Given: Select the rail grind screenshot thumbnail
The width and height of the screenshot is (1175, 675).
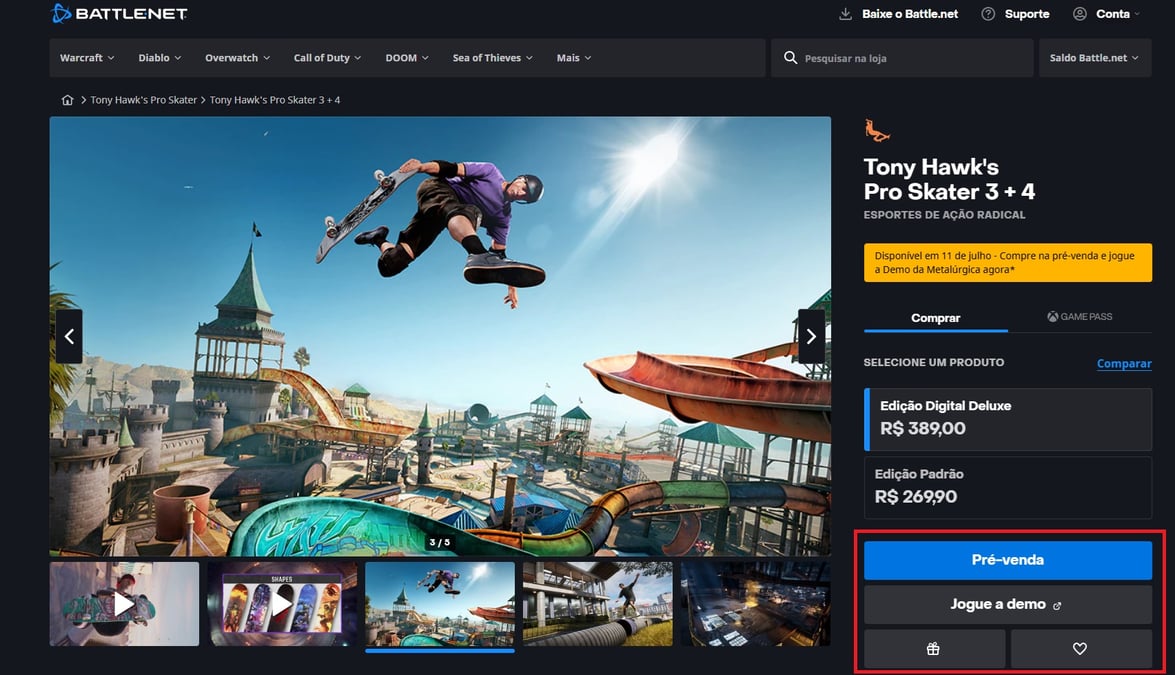Looking at the screenshot, I should (x=598, y=604).
